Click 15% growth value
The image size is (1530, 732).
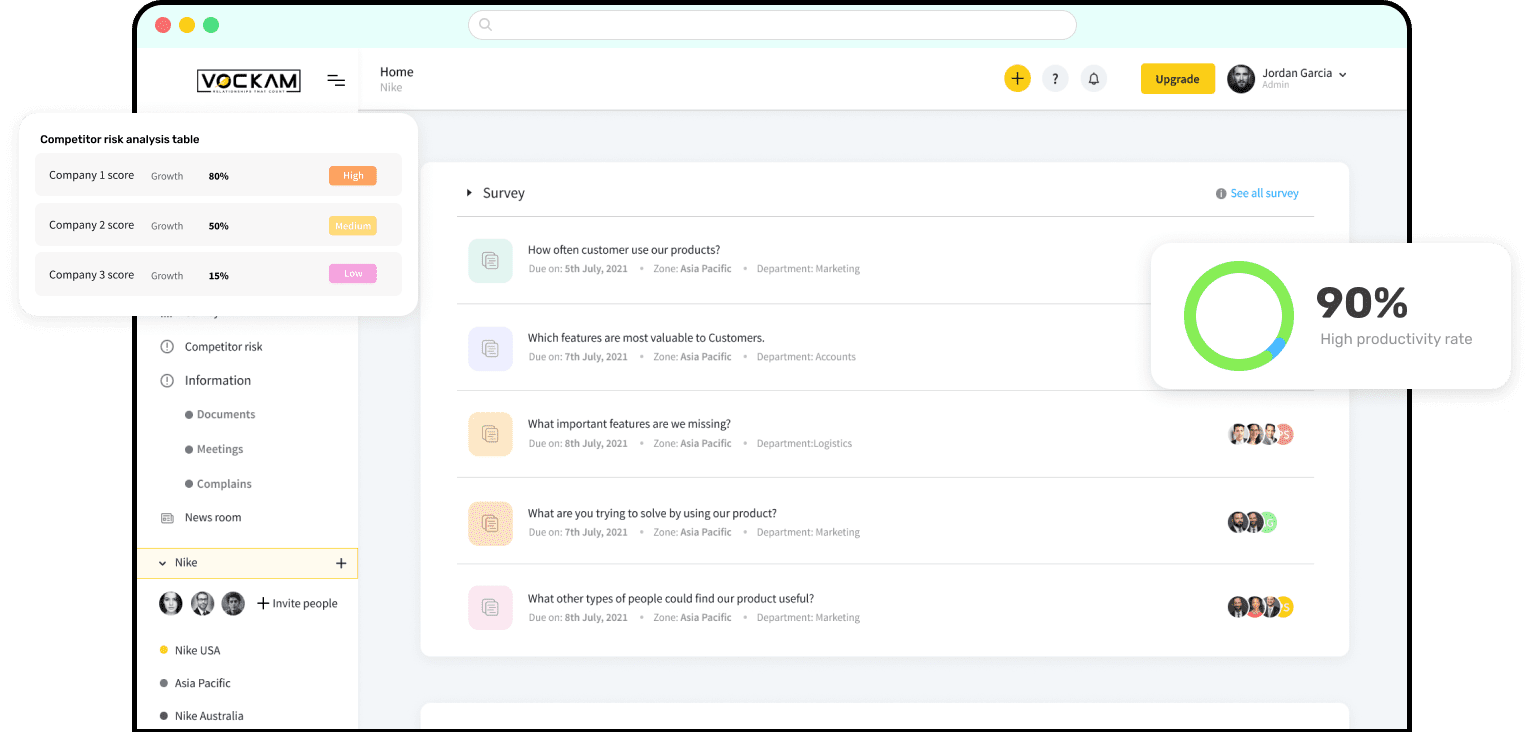(218, 277)
